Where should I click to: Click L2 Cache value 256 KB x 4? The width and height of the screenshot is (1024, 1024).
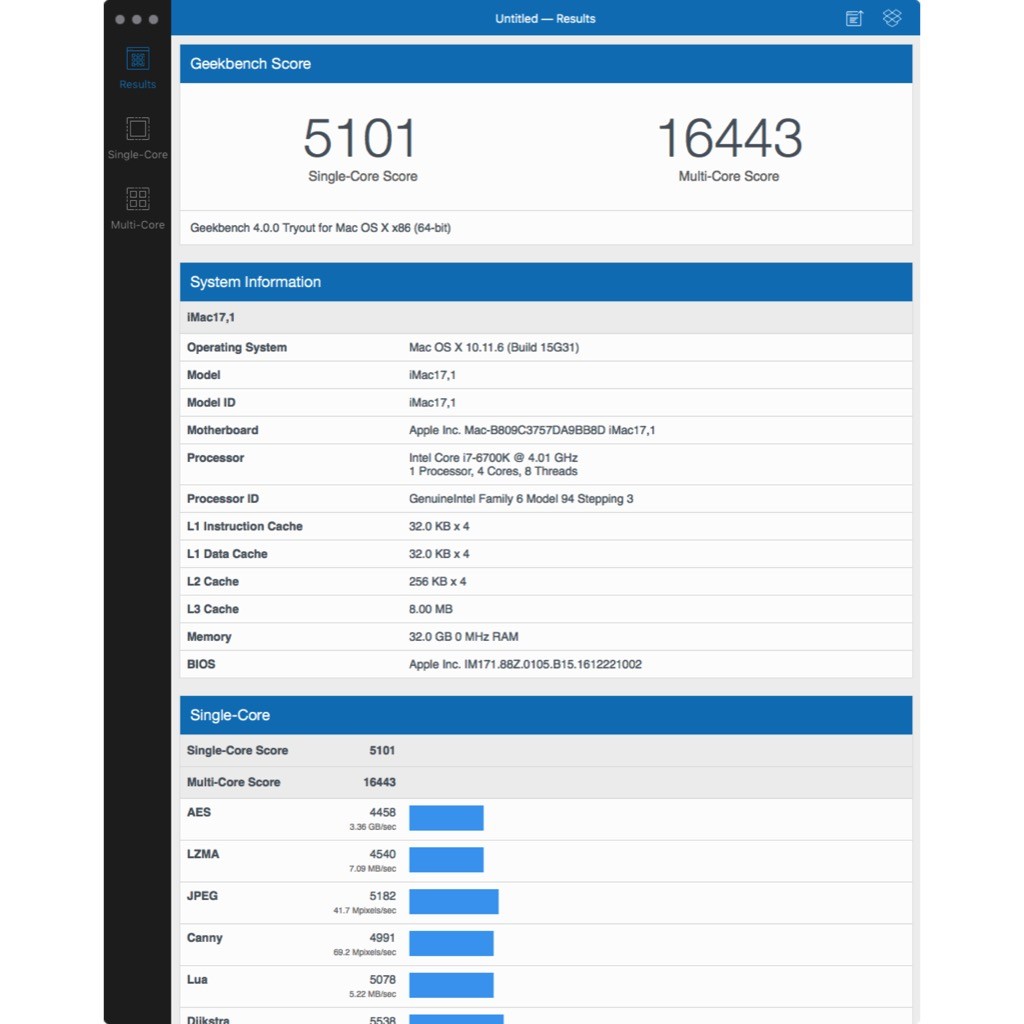438,581
